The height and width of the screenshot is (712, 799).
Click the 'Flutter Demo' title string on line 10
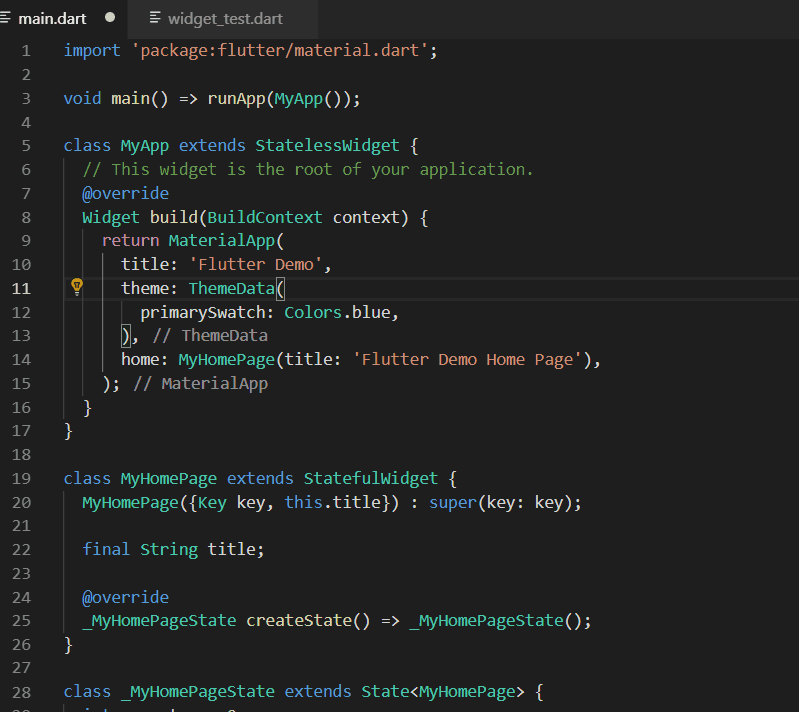255,265
